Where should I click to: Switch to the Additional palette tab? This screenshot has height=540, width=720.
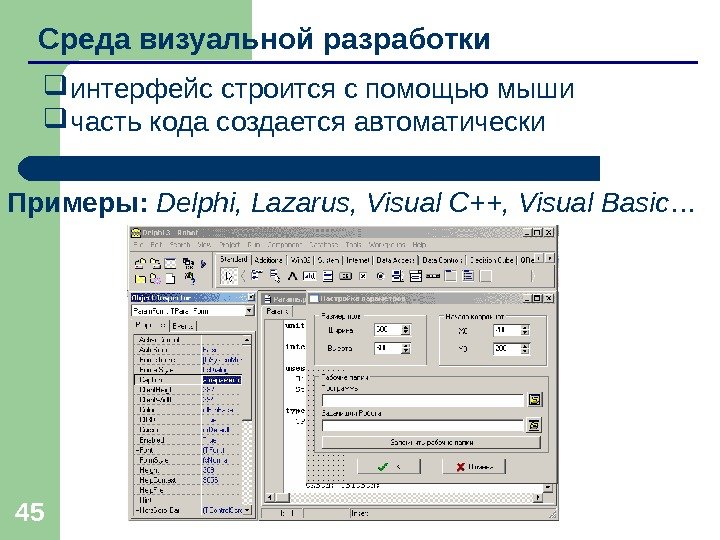(269, 260)
